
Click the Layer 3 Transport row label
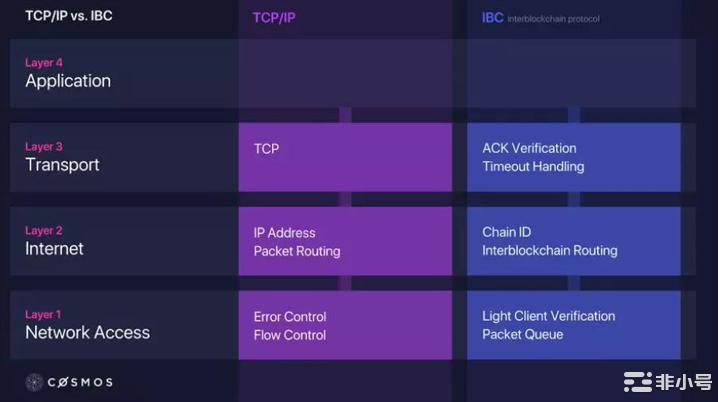tap(62, 157)
